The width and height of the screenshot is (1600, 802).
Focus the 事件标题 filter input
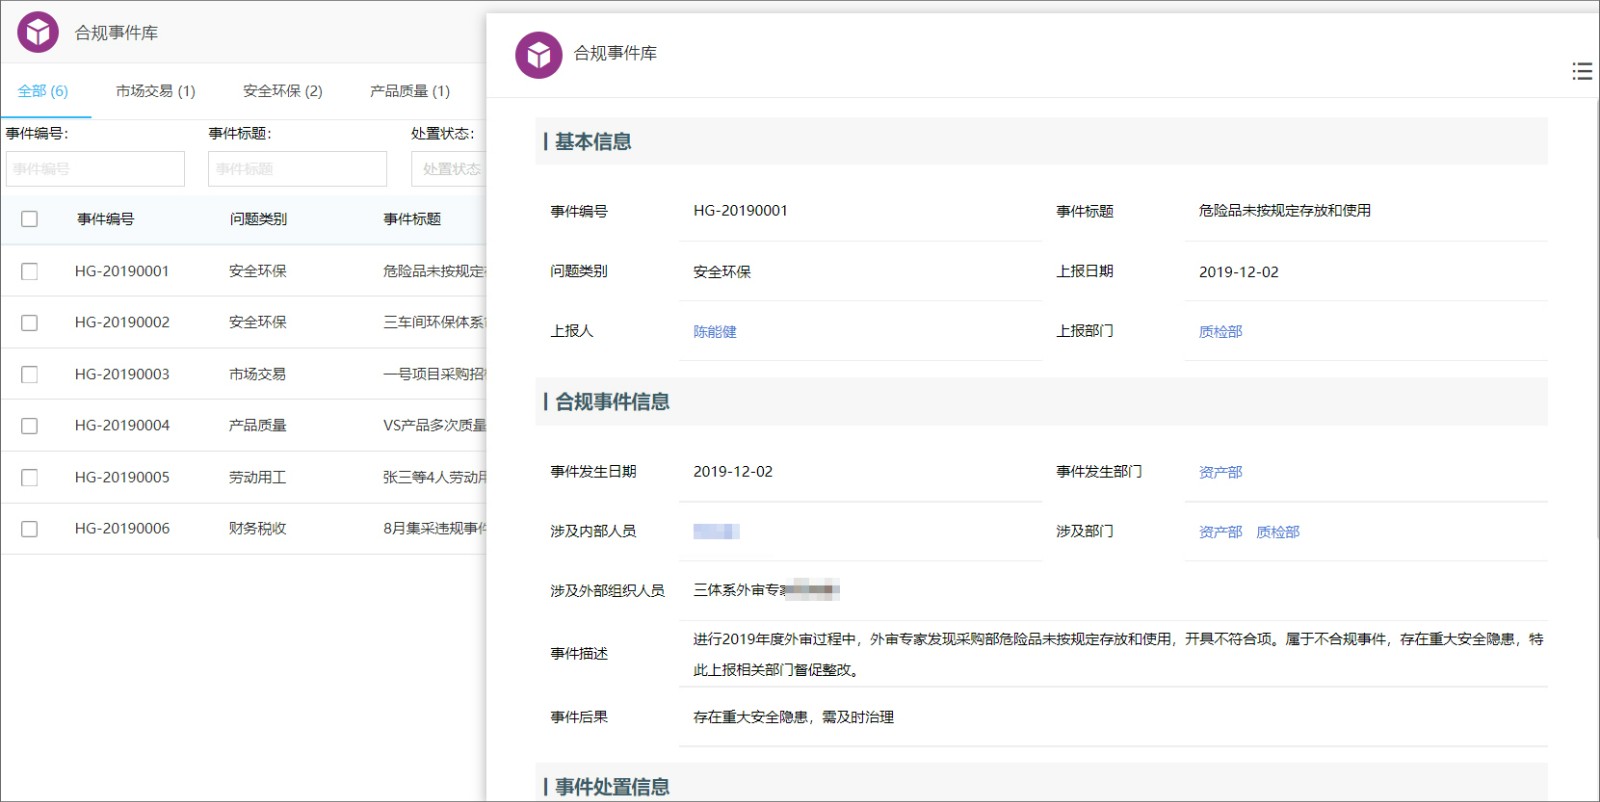click(297, 169)
